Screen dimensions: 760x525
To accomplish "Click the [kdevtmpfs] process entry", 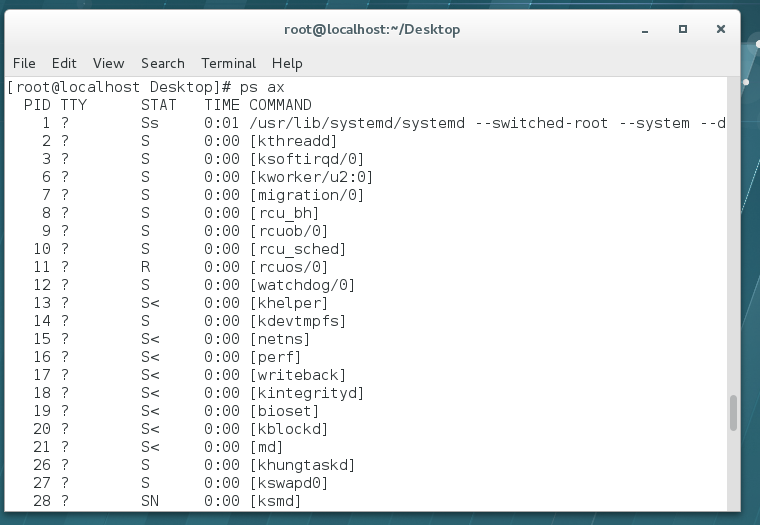I will (x=298, y=320).
